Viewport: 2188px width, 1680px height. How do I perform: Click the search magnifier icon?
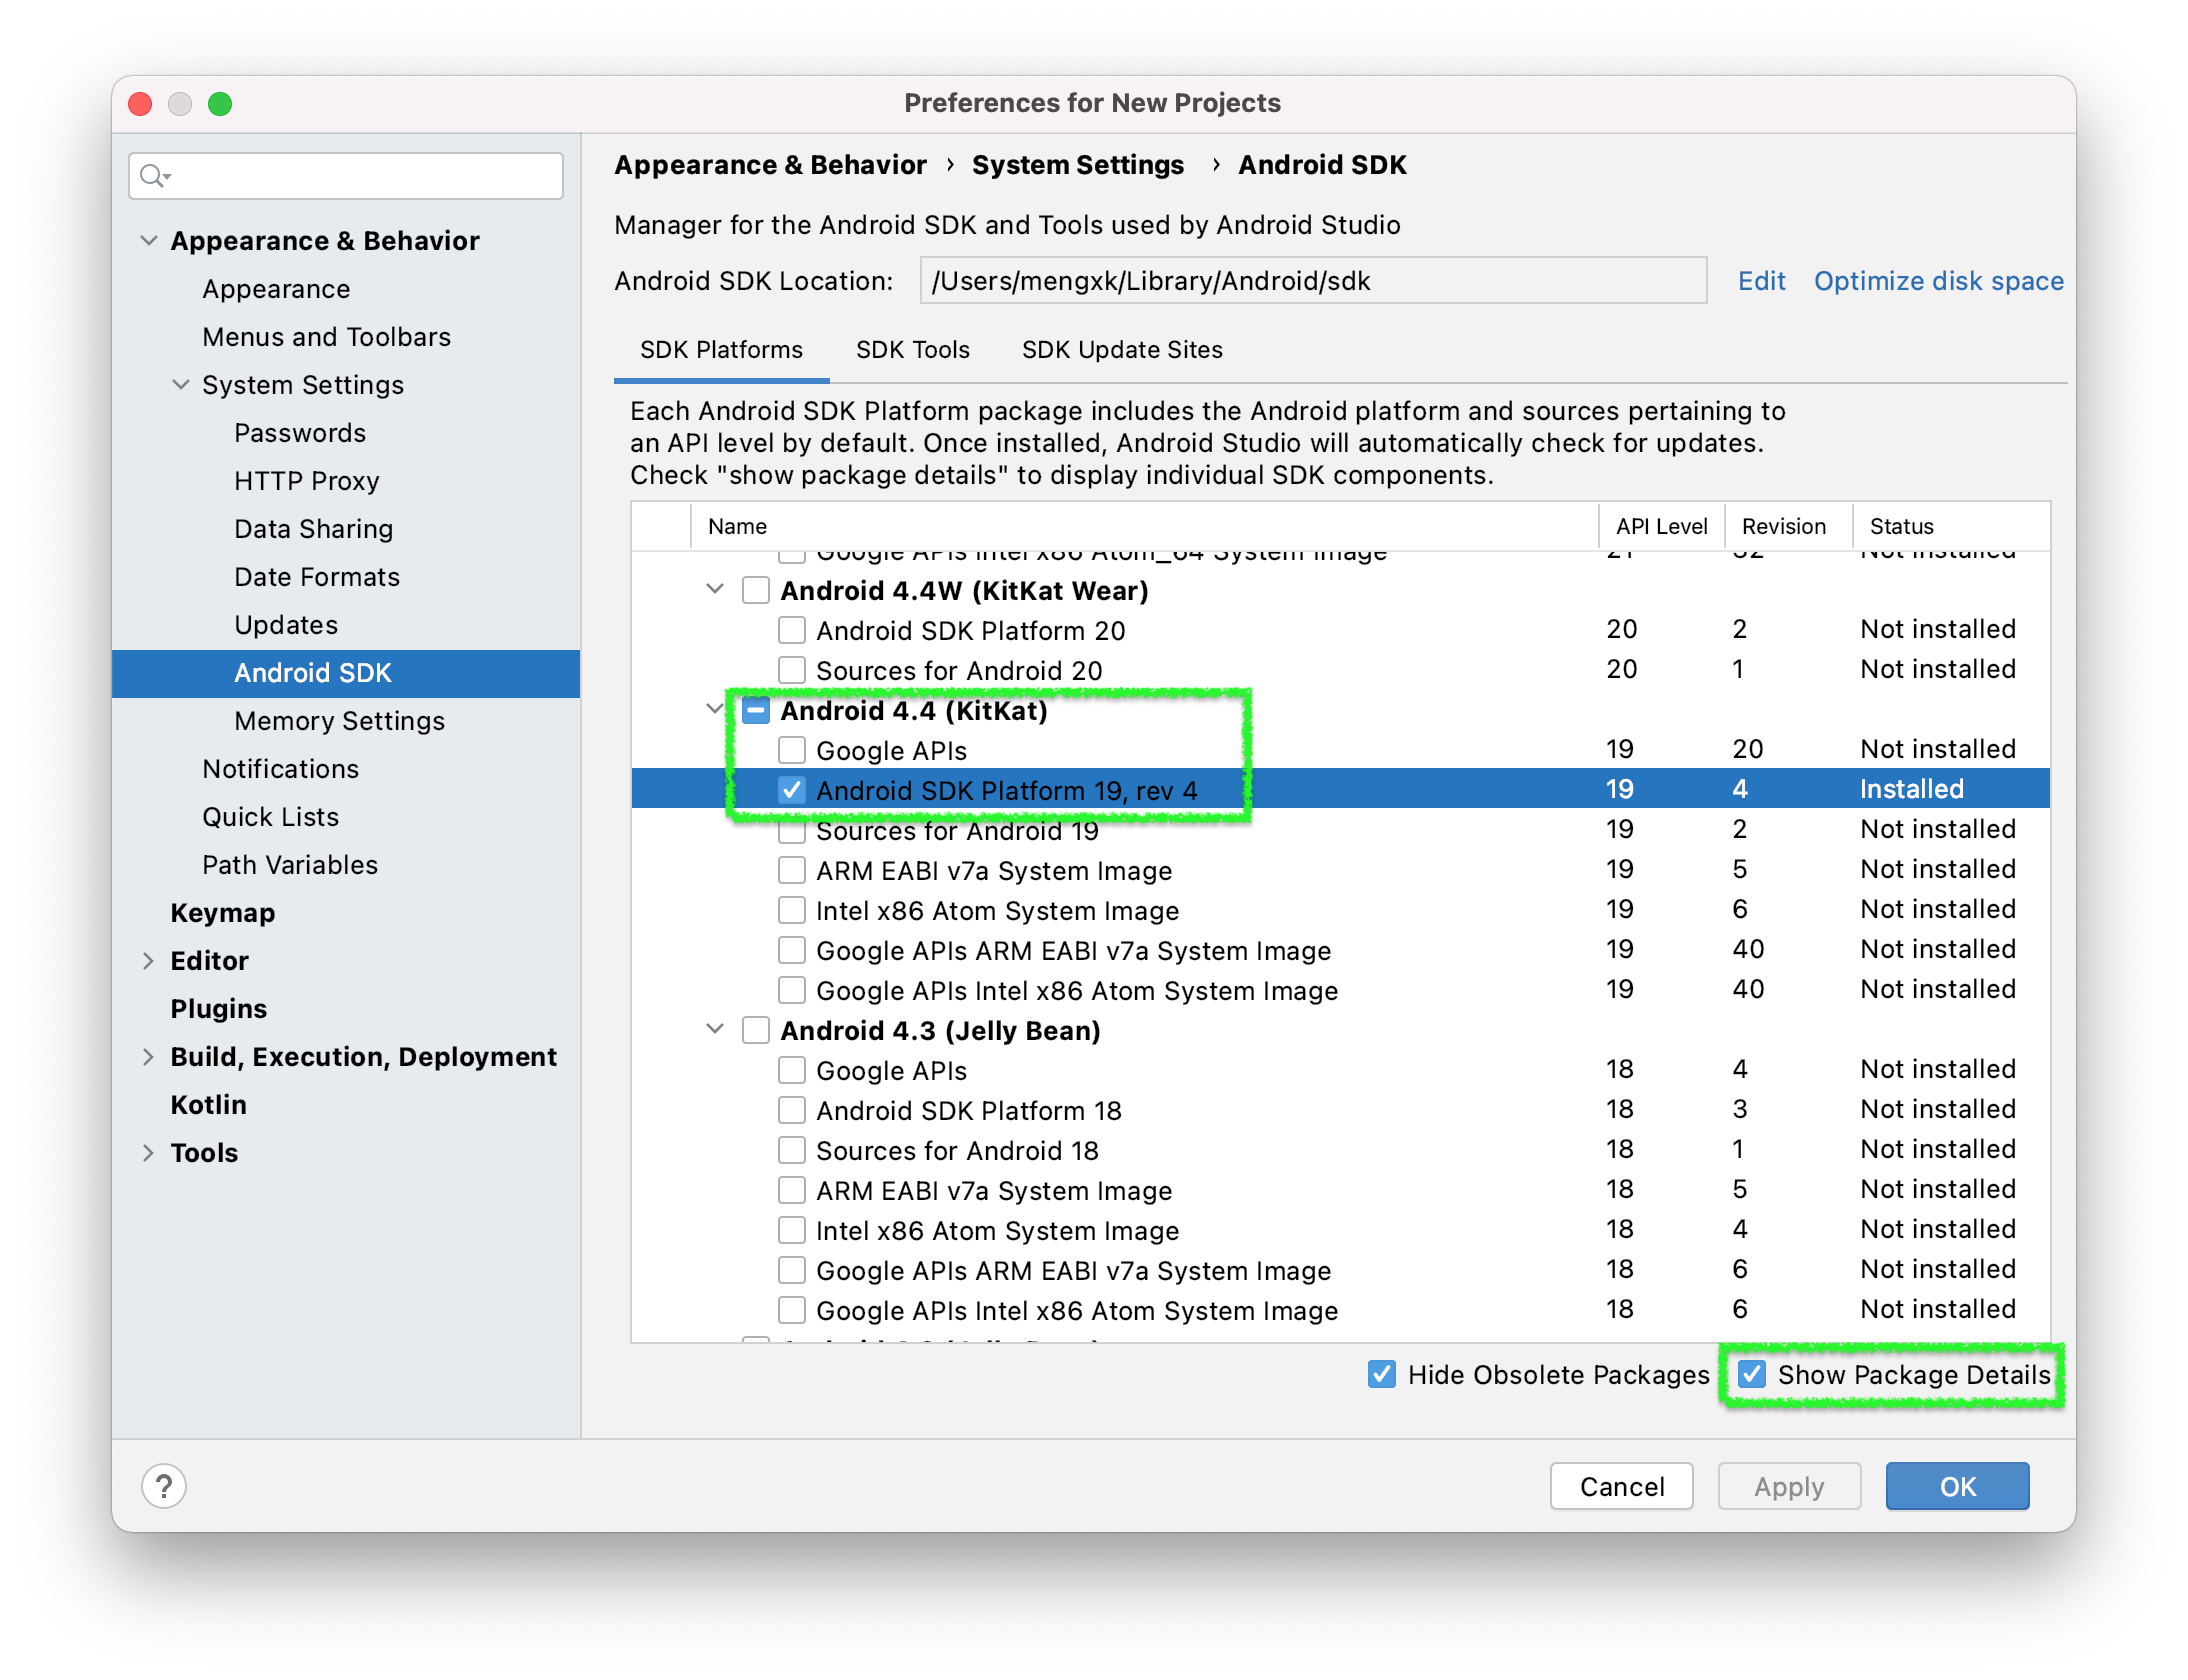(153, 176)
